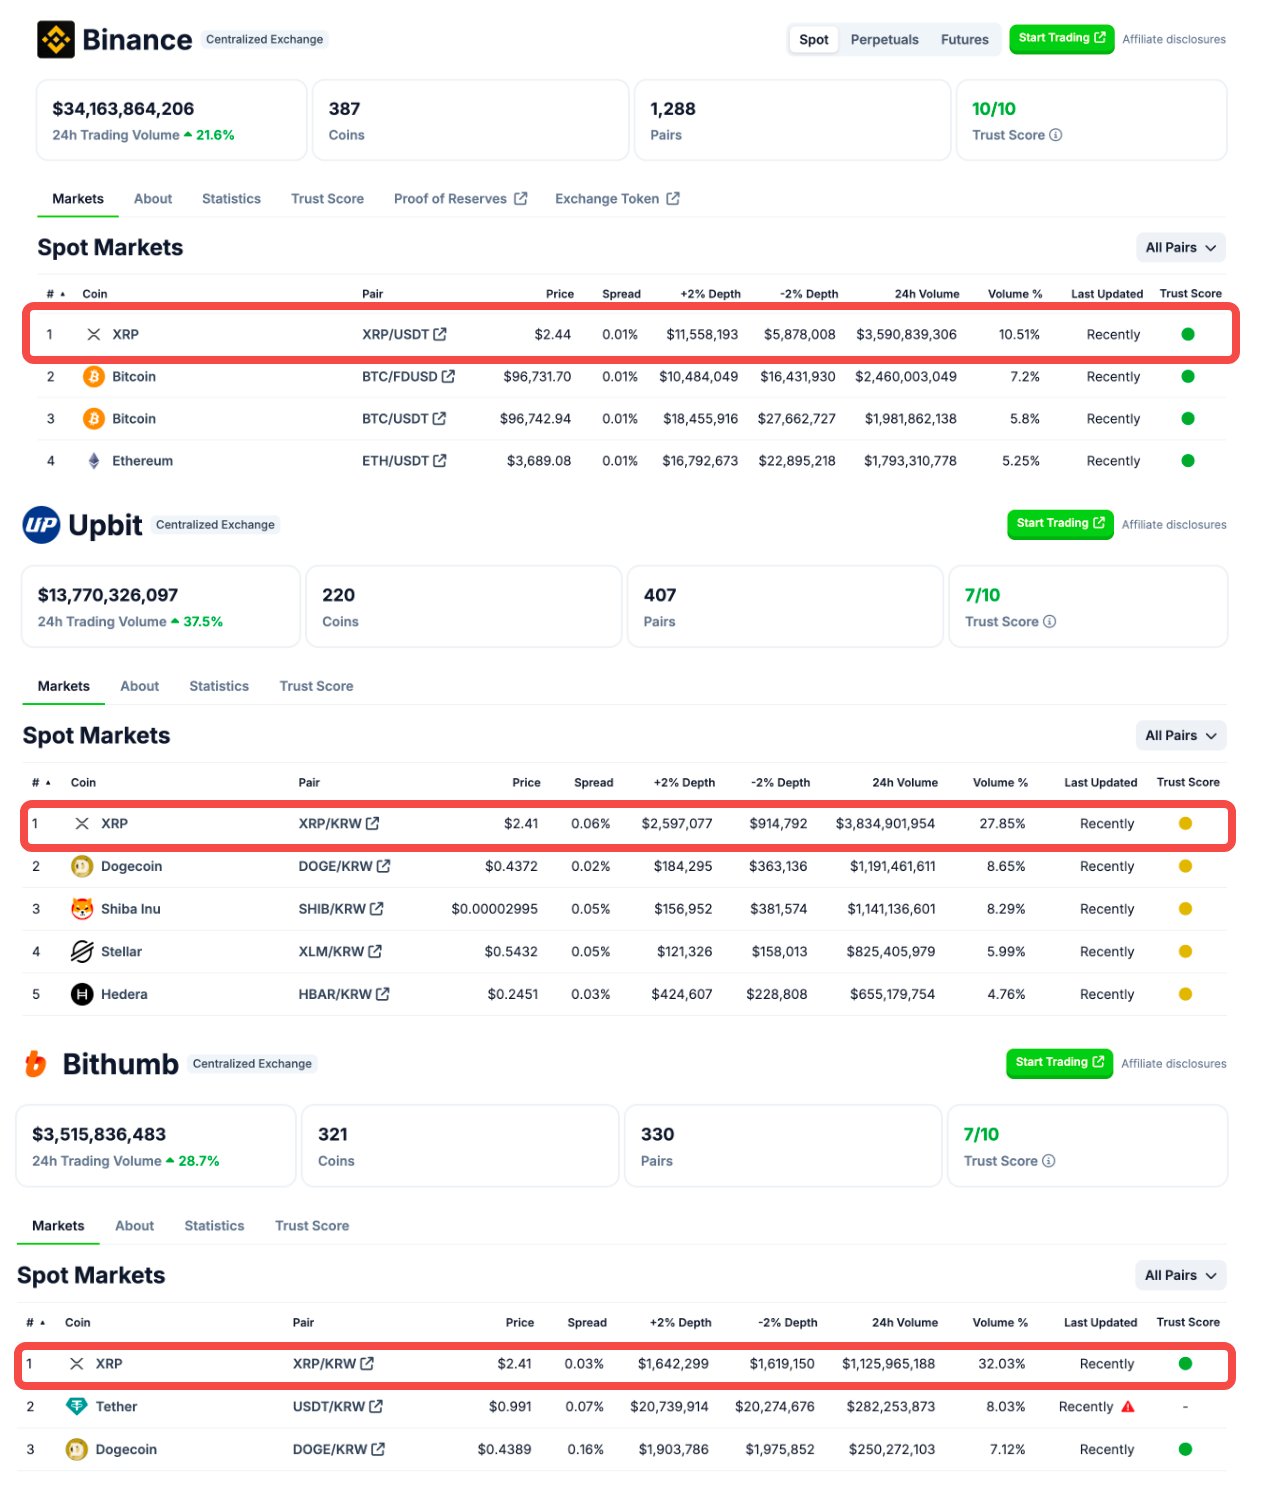Click the Tether coin name in Bithumb table
The width and height of the screenshot is (1268, 1512).
tap(116, 1407)
